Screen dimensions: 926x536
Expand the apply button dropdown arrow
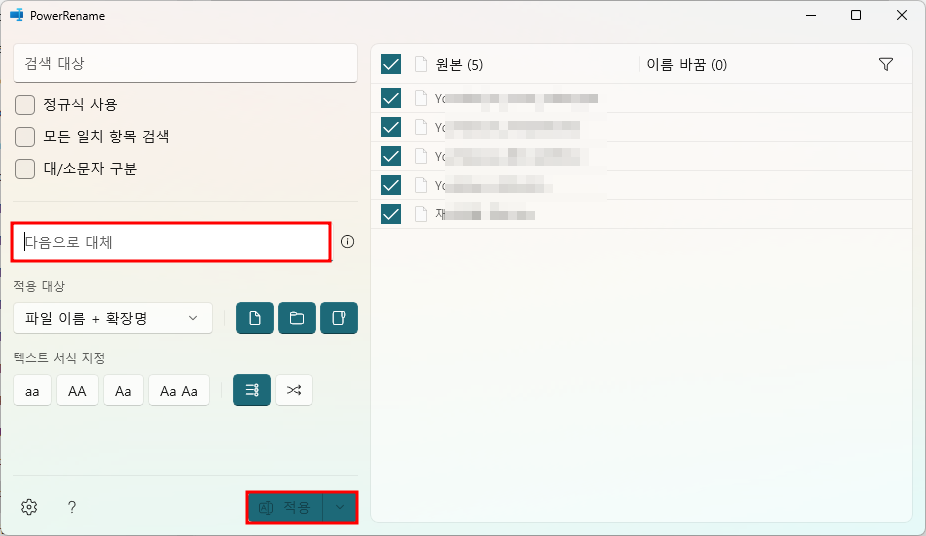[340, 508]
